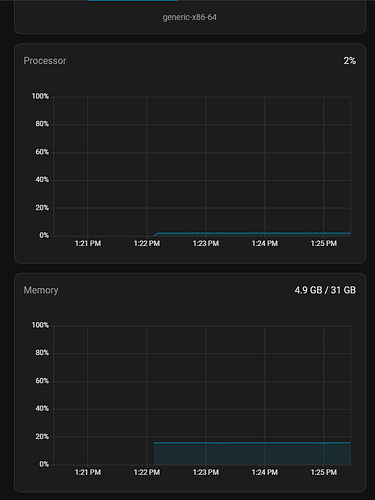Click the 1:25 PM label on Processor chart

tap(324, 243)
